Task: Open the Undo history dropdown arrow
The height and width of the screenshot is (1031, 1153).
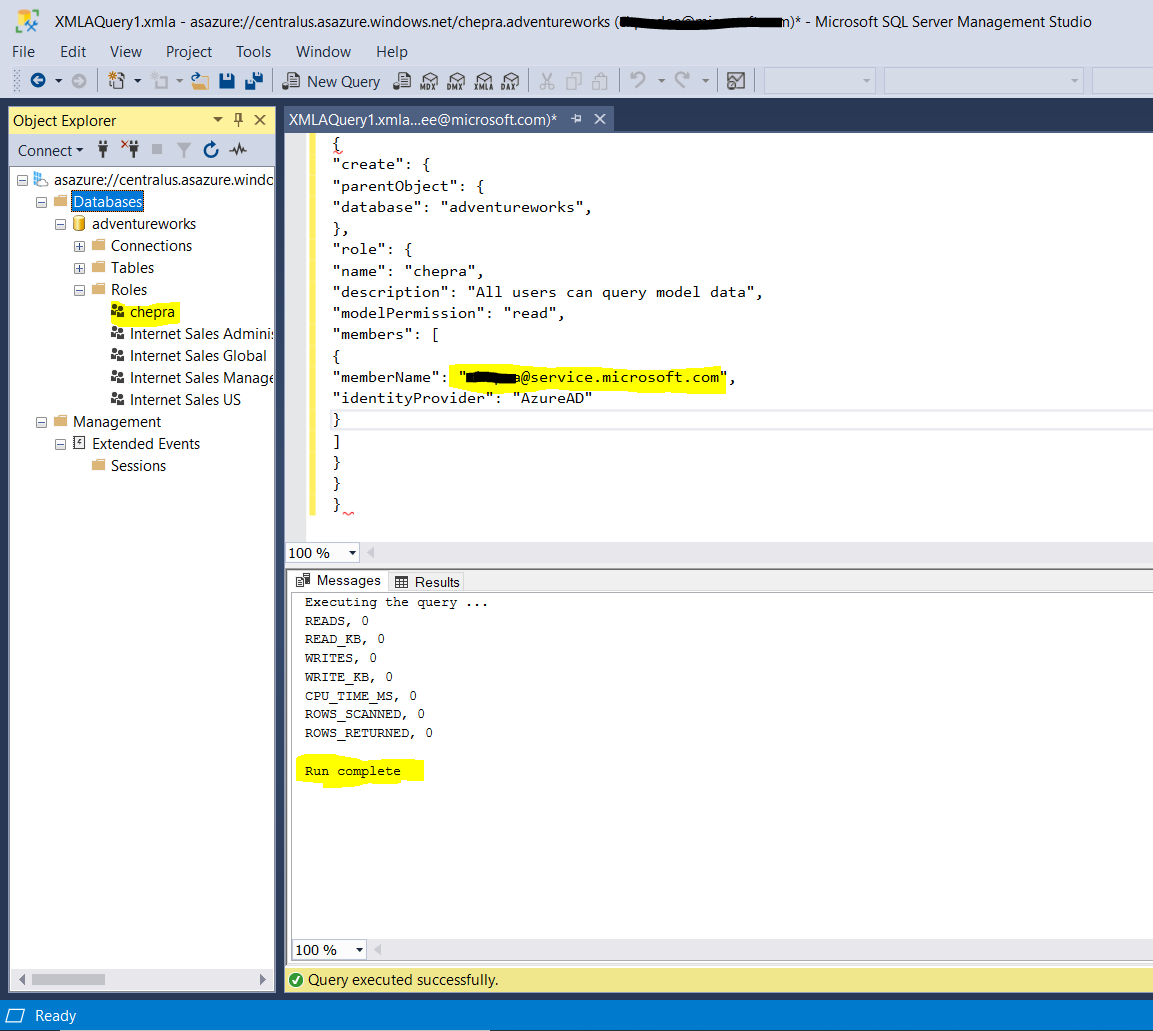Action: (x=661, y=81)
